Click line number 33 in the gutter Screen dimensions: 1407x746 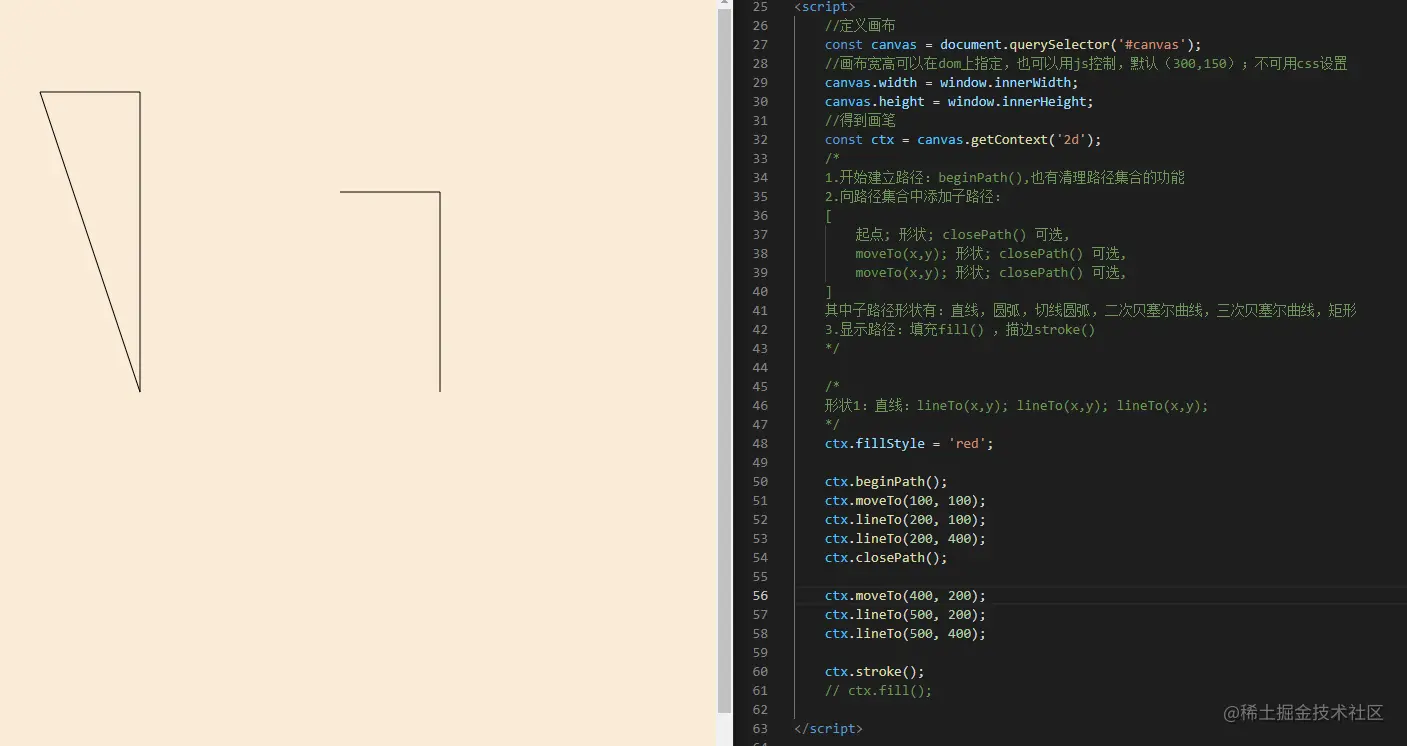[760, 159]
